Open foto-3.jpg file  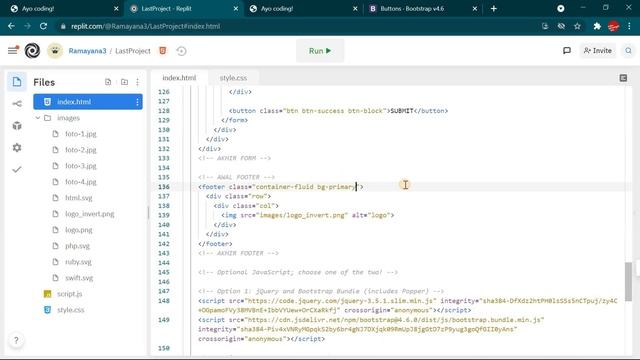[81, 166]
